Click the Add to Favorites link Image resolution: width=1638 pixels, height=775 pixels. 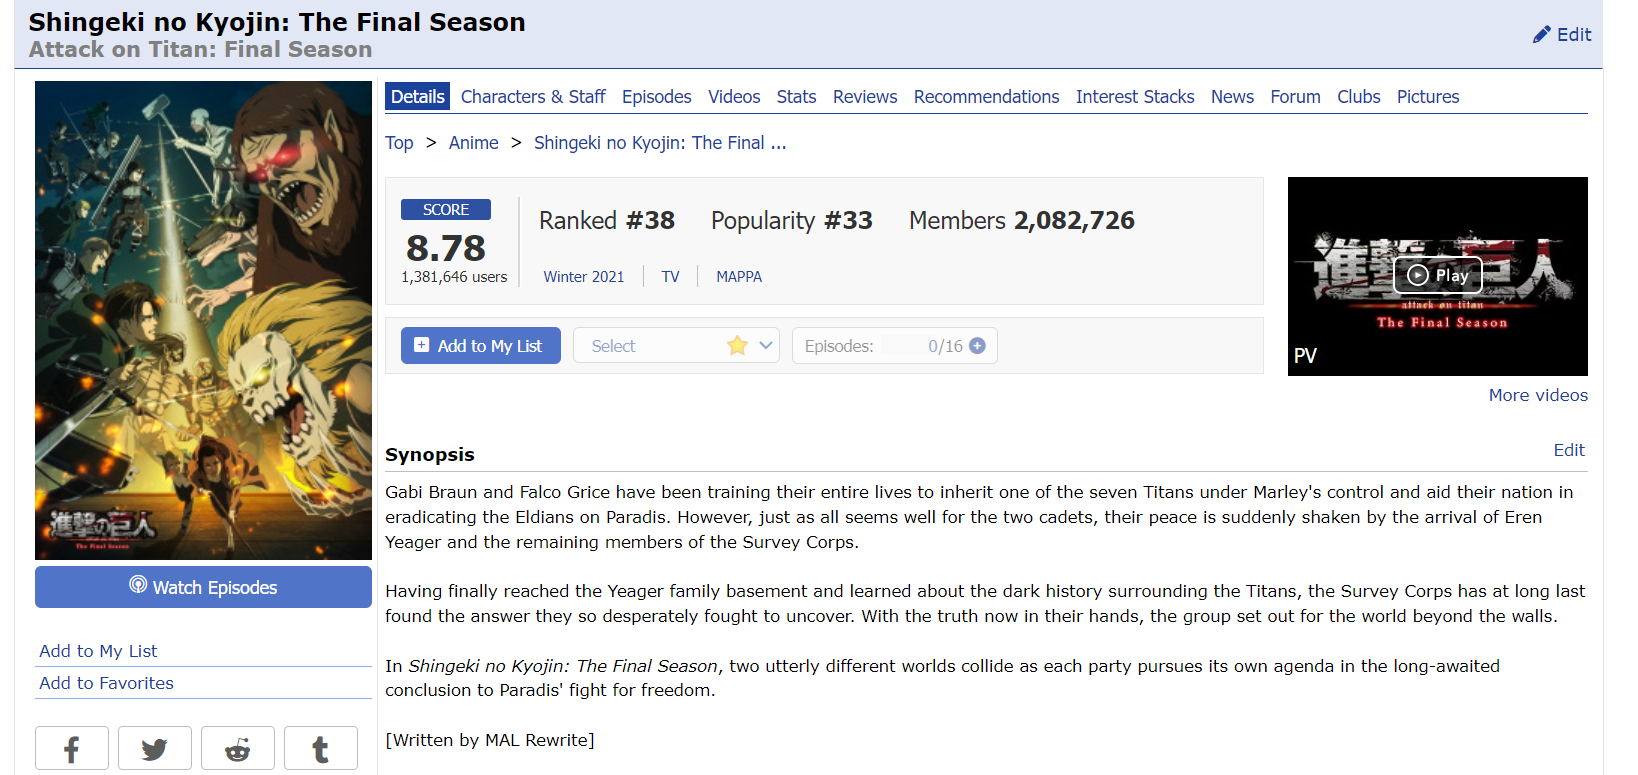tap(106, 683)
